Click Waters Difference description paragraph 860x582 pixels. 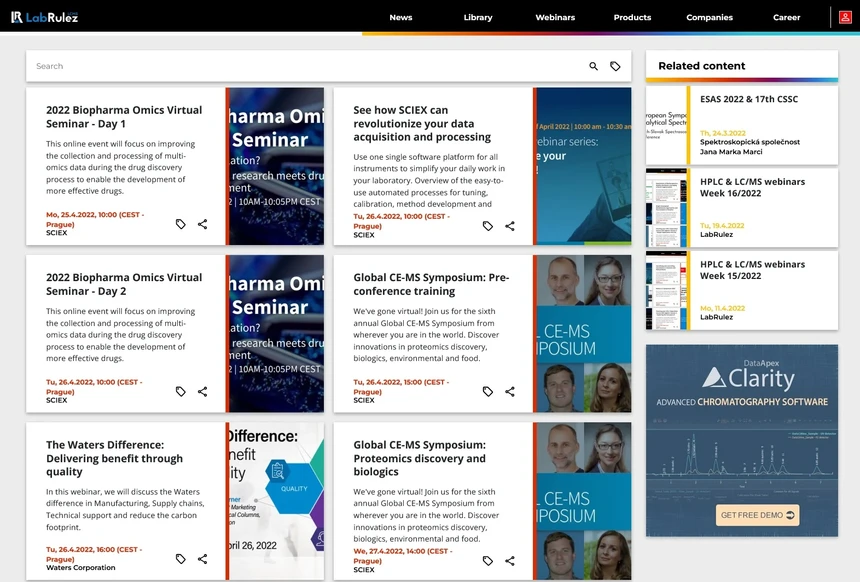point(125,509)
